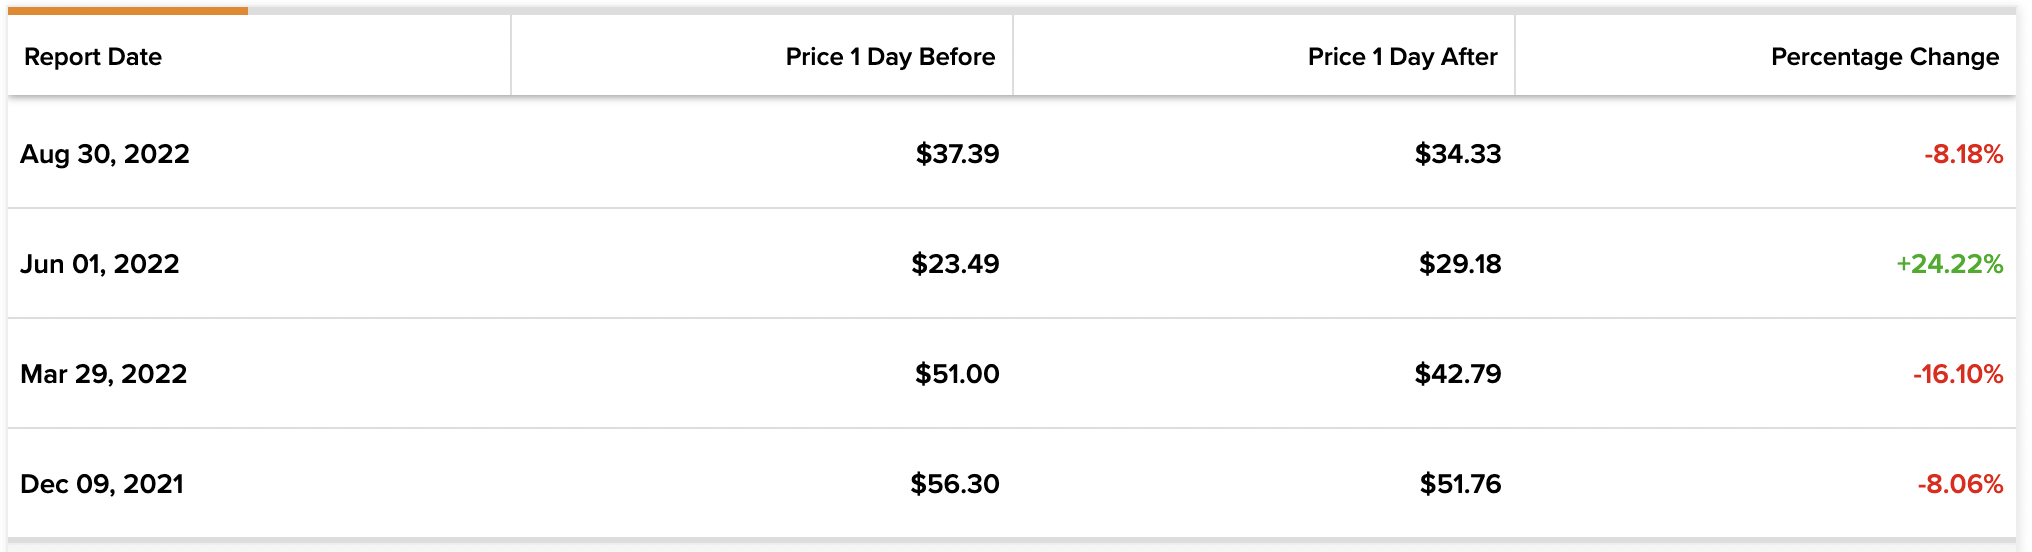Viewport: 2032px width, 552px height.
Task: Click the $29.18 price cell
Action: (1460, 264)
